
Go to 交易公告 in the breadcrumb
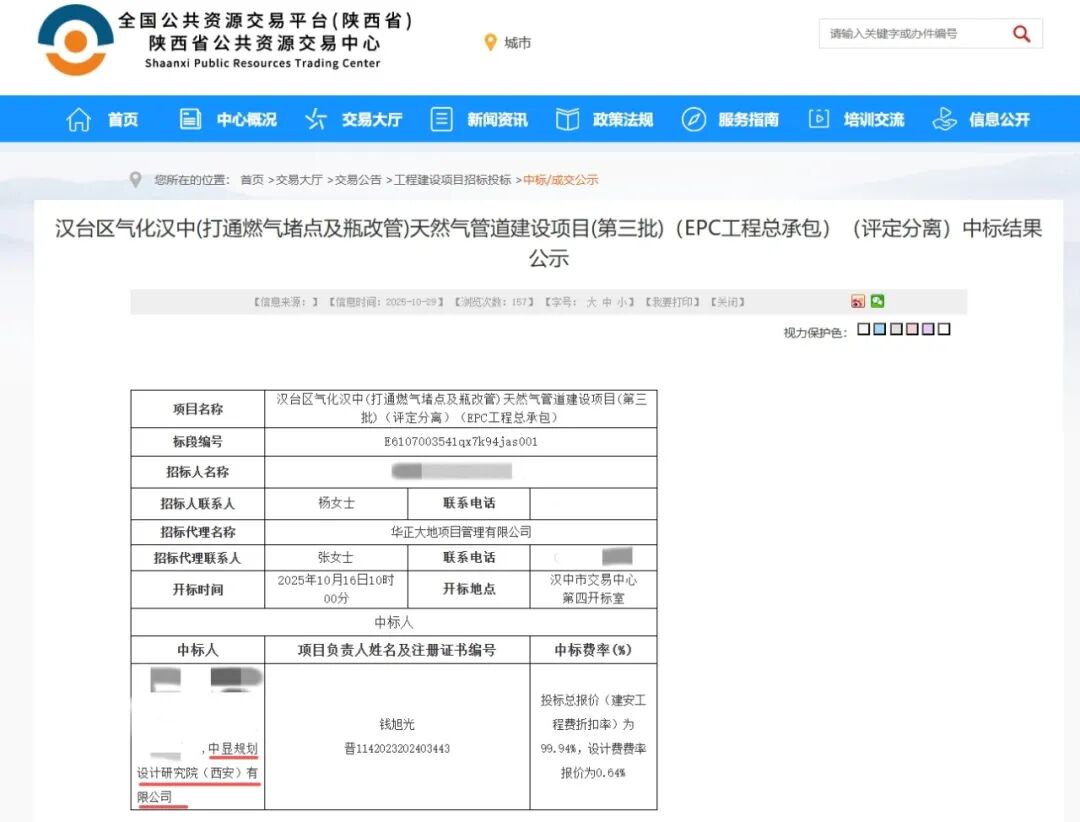pos(358,180)
